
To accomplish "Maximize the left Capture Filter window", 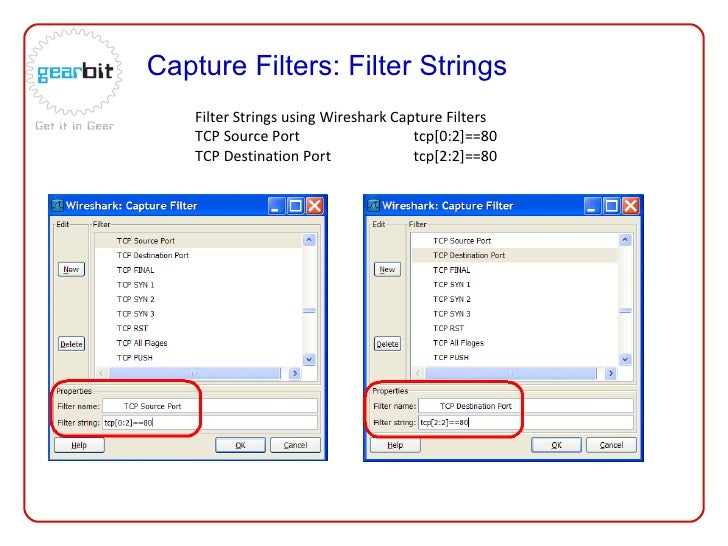I will click(295, 206).
